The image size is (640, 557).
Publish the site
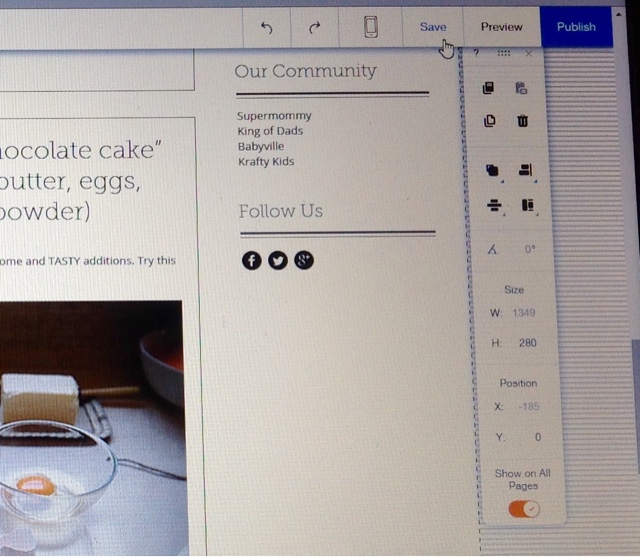[576, 27]
